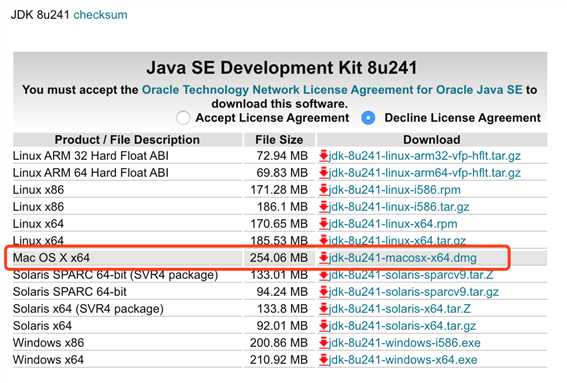Click the 171.28 MB file size cell
Image resolution: width=567 pixels, height=383 pixels.
click(279, 190)
